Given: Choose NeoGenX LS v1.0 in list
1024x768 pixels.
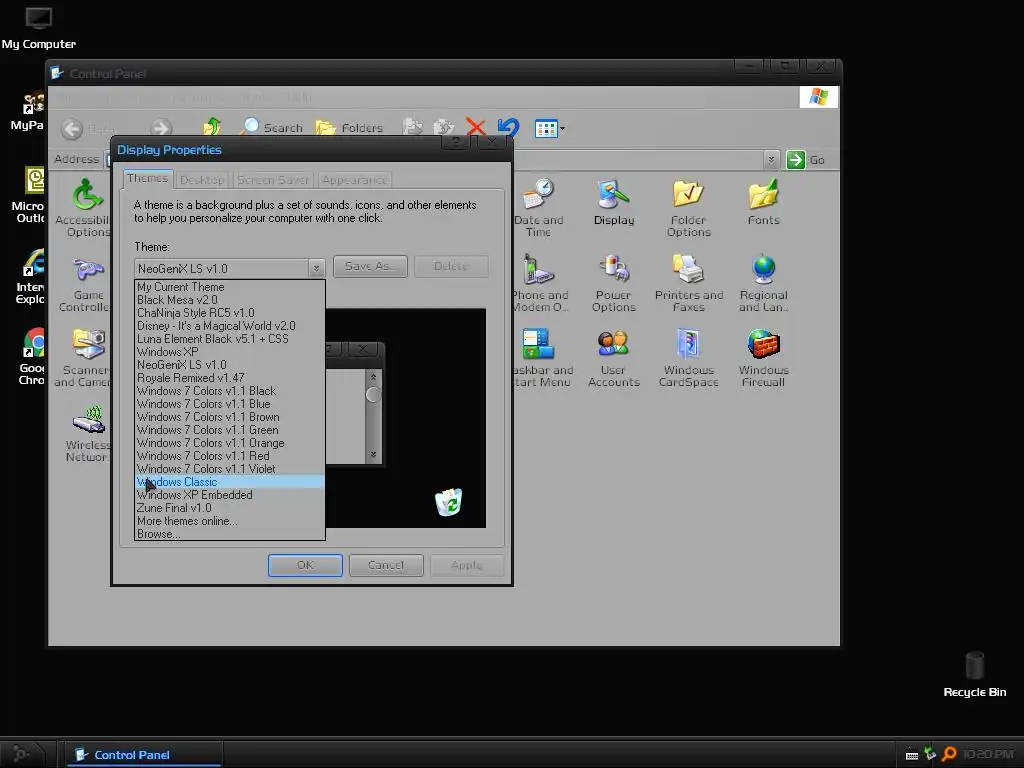Looking at the screenshot, I should click(x=229, y=365).
